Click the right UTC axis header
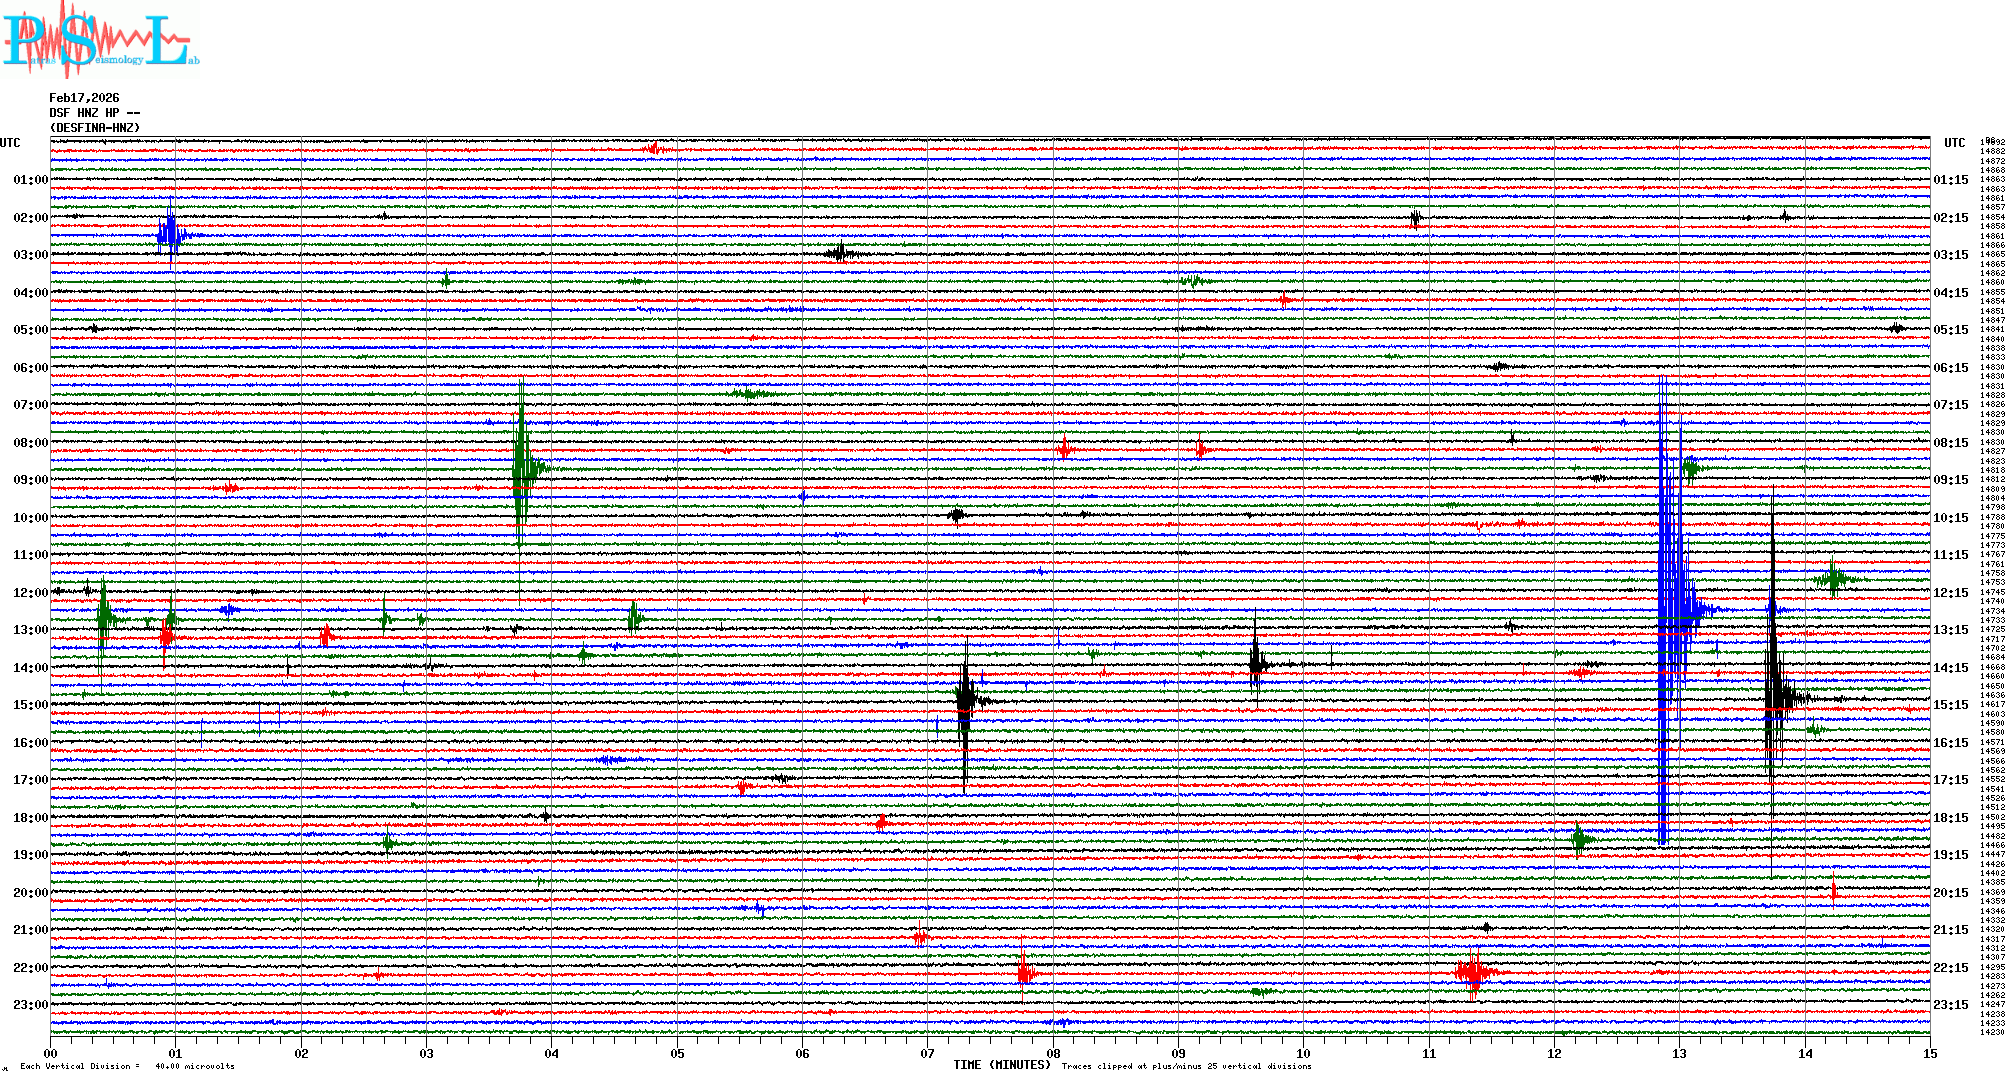 tap(1954, 143)
